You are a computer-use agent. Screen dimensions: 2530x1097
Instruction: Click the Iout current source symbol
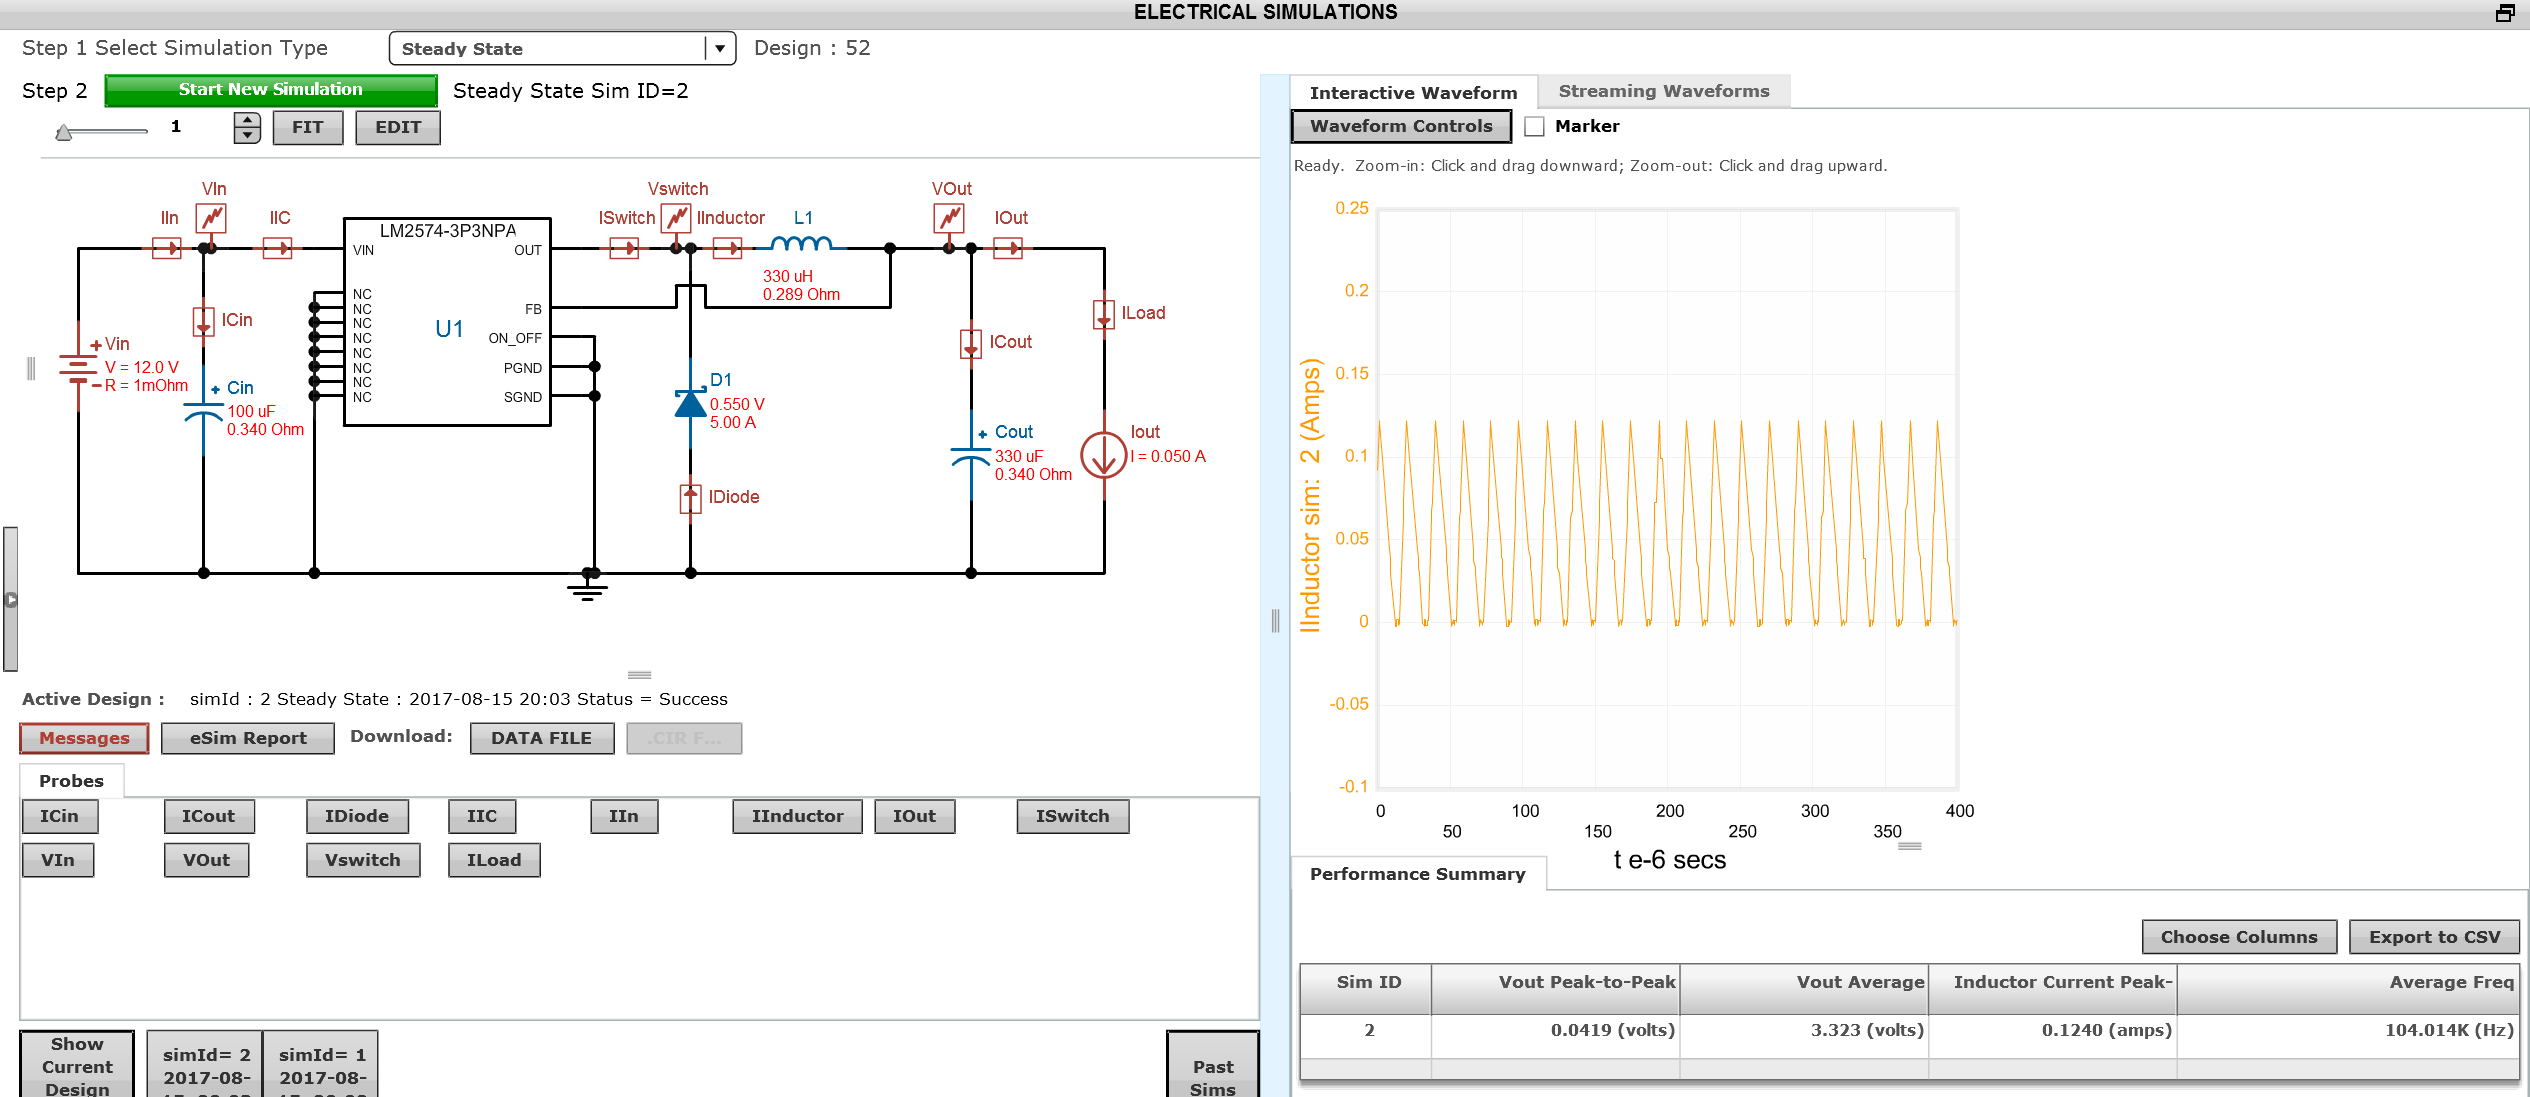pos(1104,456)
